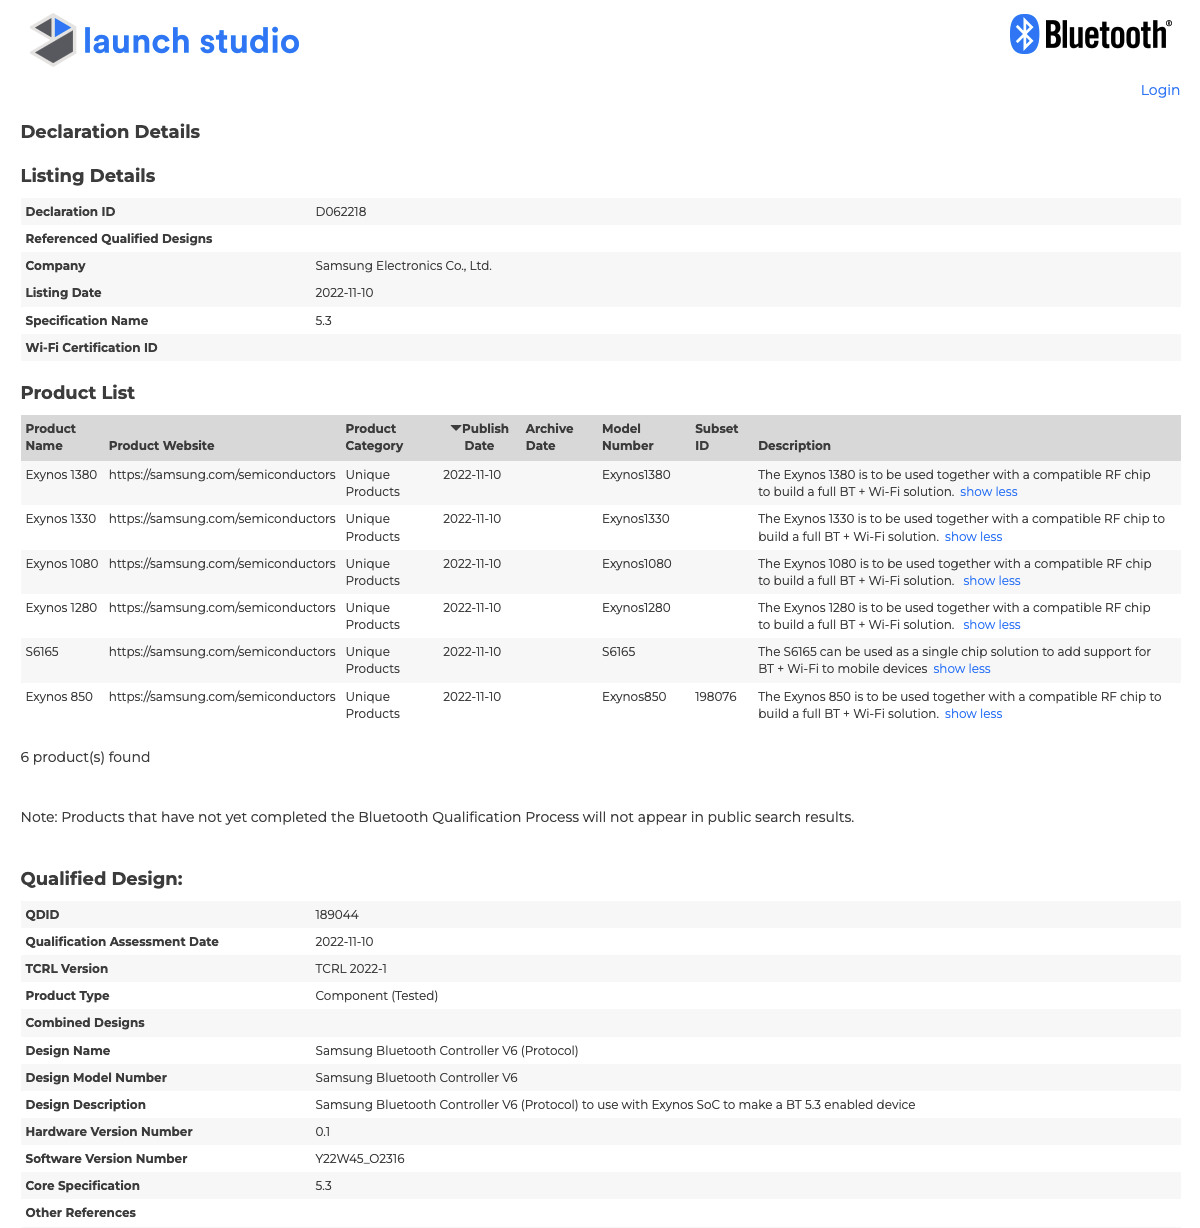Viewport: 1200px width, 1228px height.
Task: Click show less for Exynos 1280
Action: coord(991,624)
